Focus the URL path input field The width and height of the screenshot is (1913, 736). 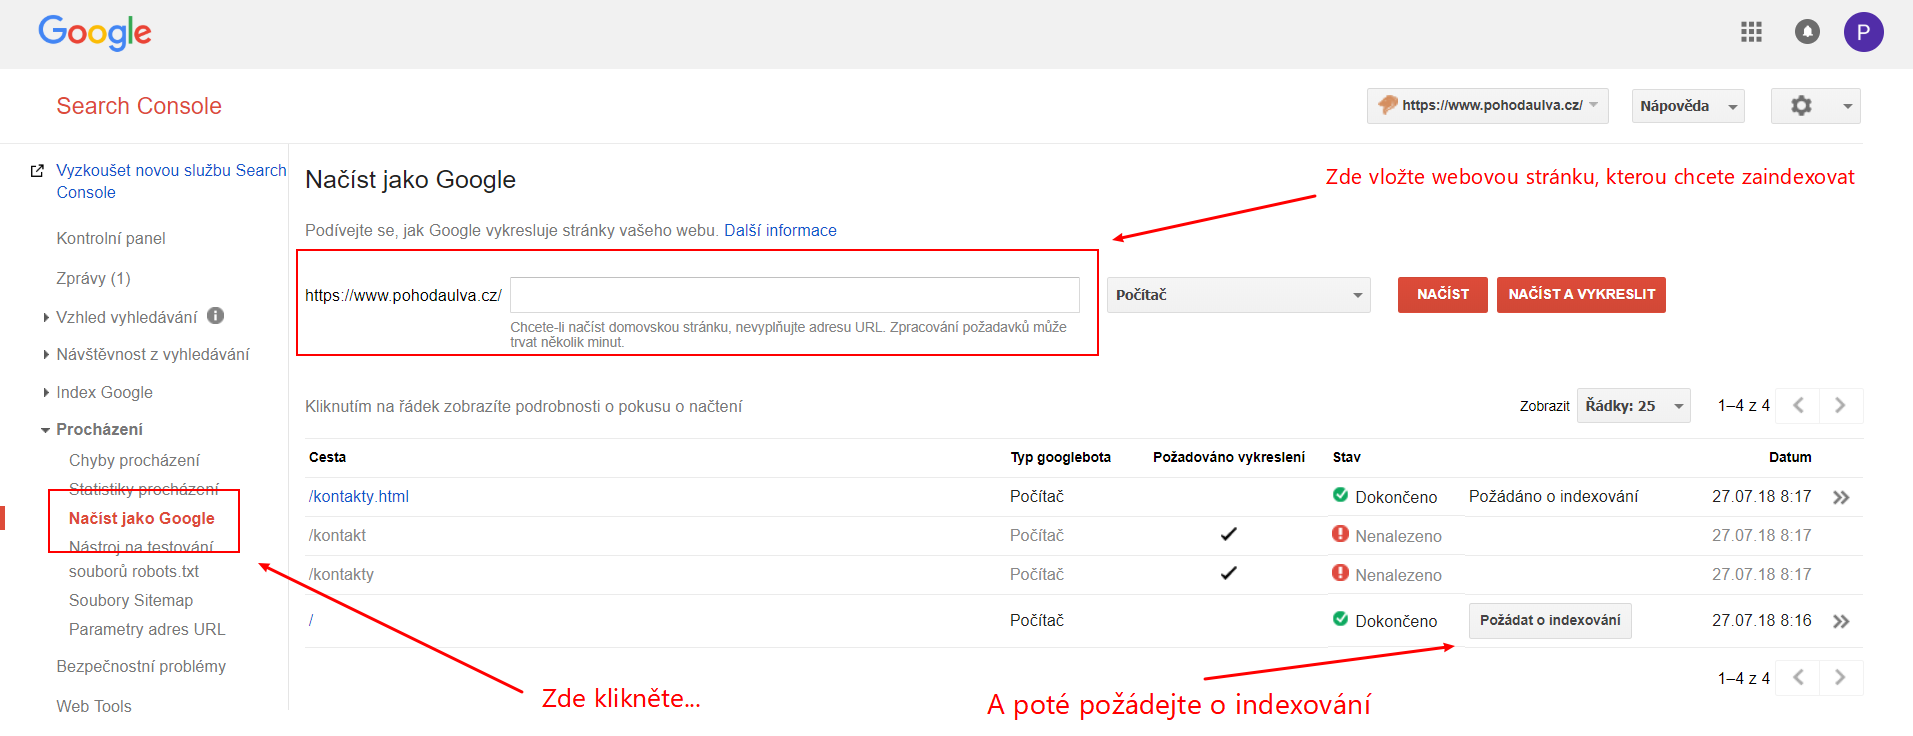pos(795,295)
